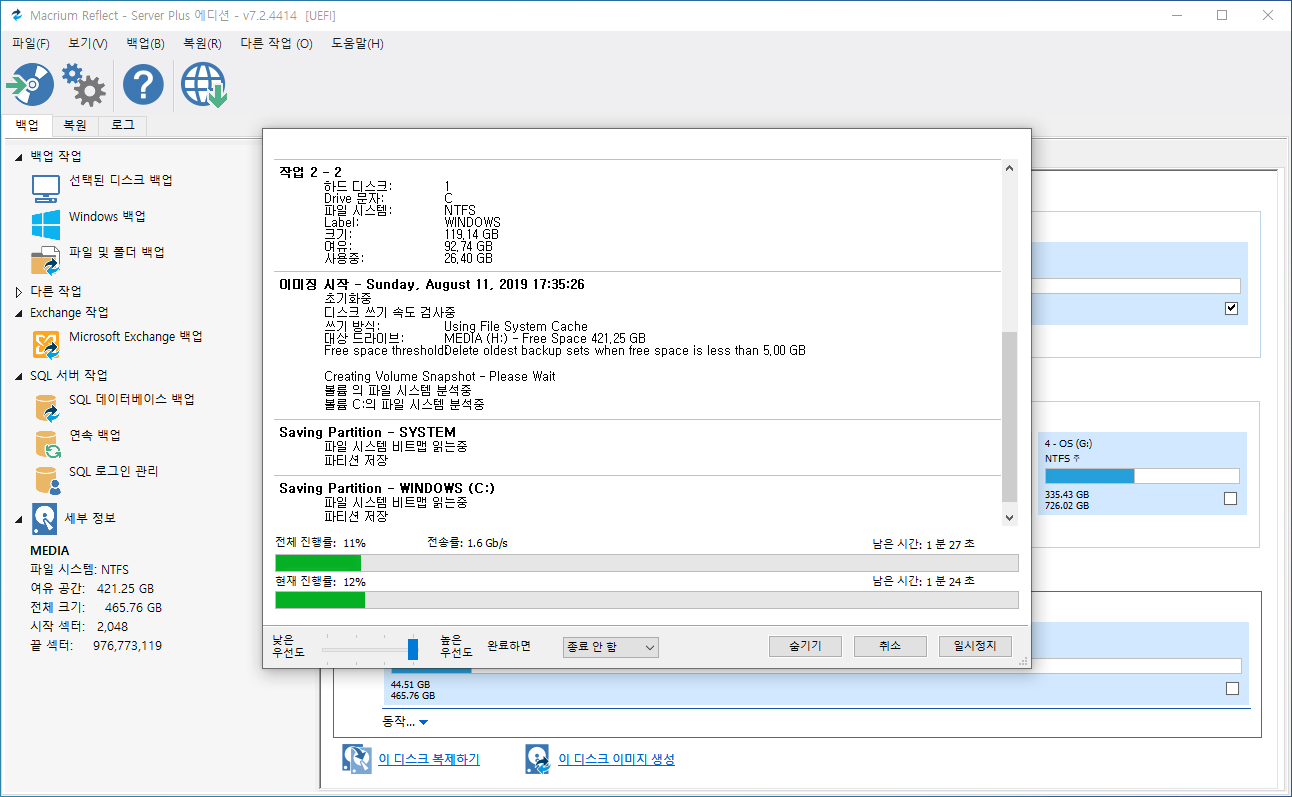Screen dimensions: 1292x797
Task: Open the settings gears toolbar icon
Action: (84, 85)
